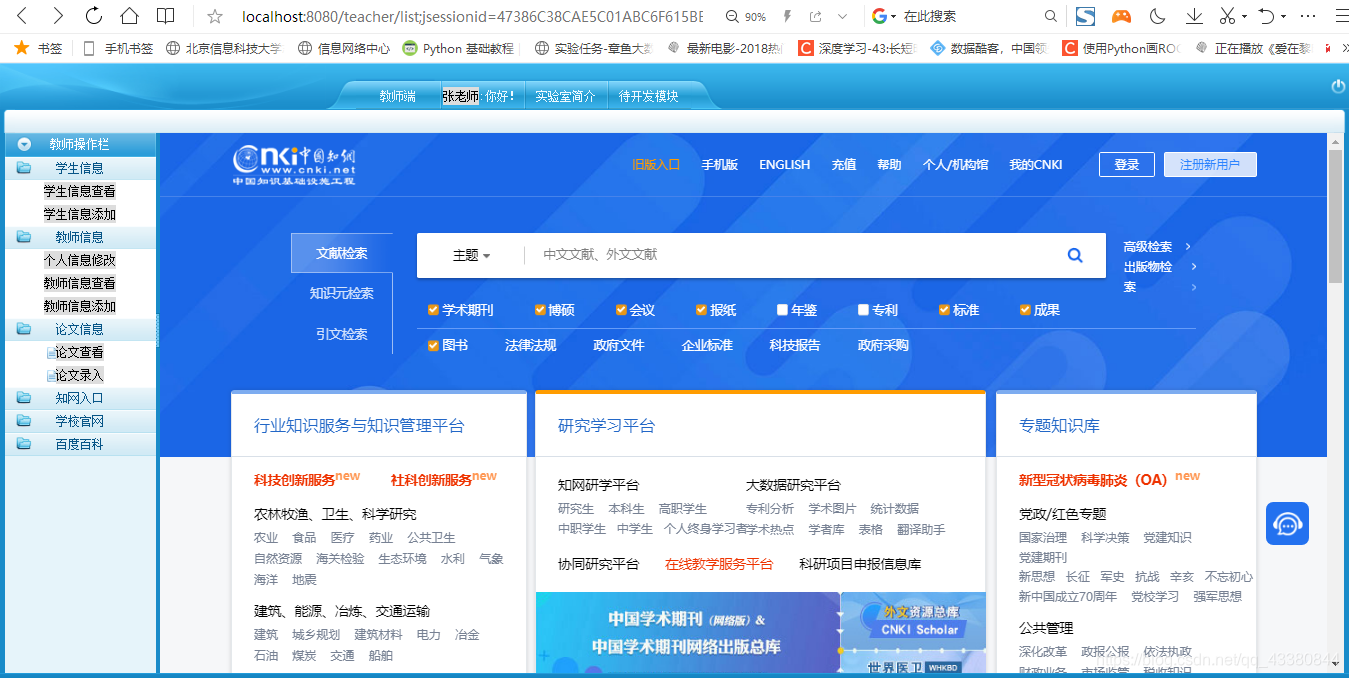Click the browser address URL field
Screen dimensions: 1349x678
472,17
